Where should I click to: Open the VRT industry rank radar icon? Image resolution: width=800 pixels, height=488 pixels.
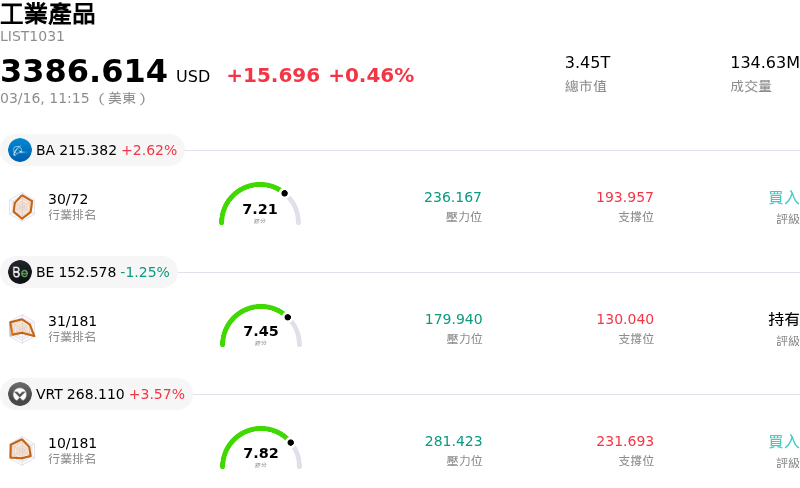pos(22,451)
